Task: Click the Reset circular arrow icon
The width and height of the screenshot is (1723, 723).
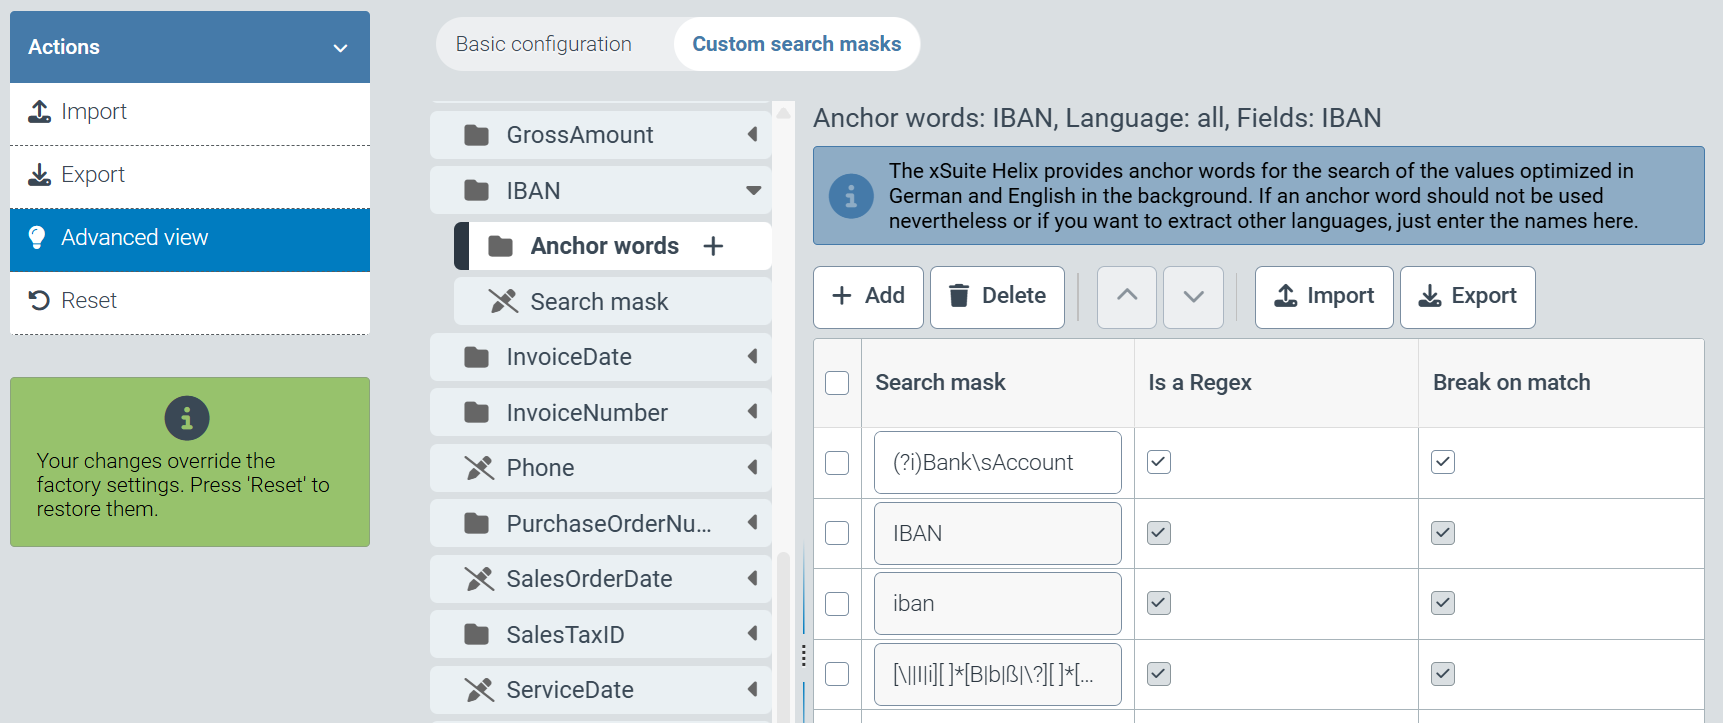Action: point(39,300)
